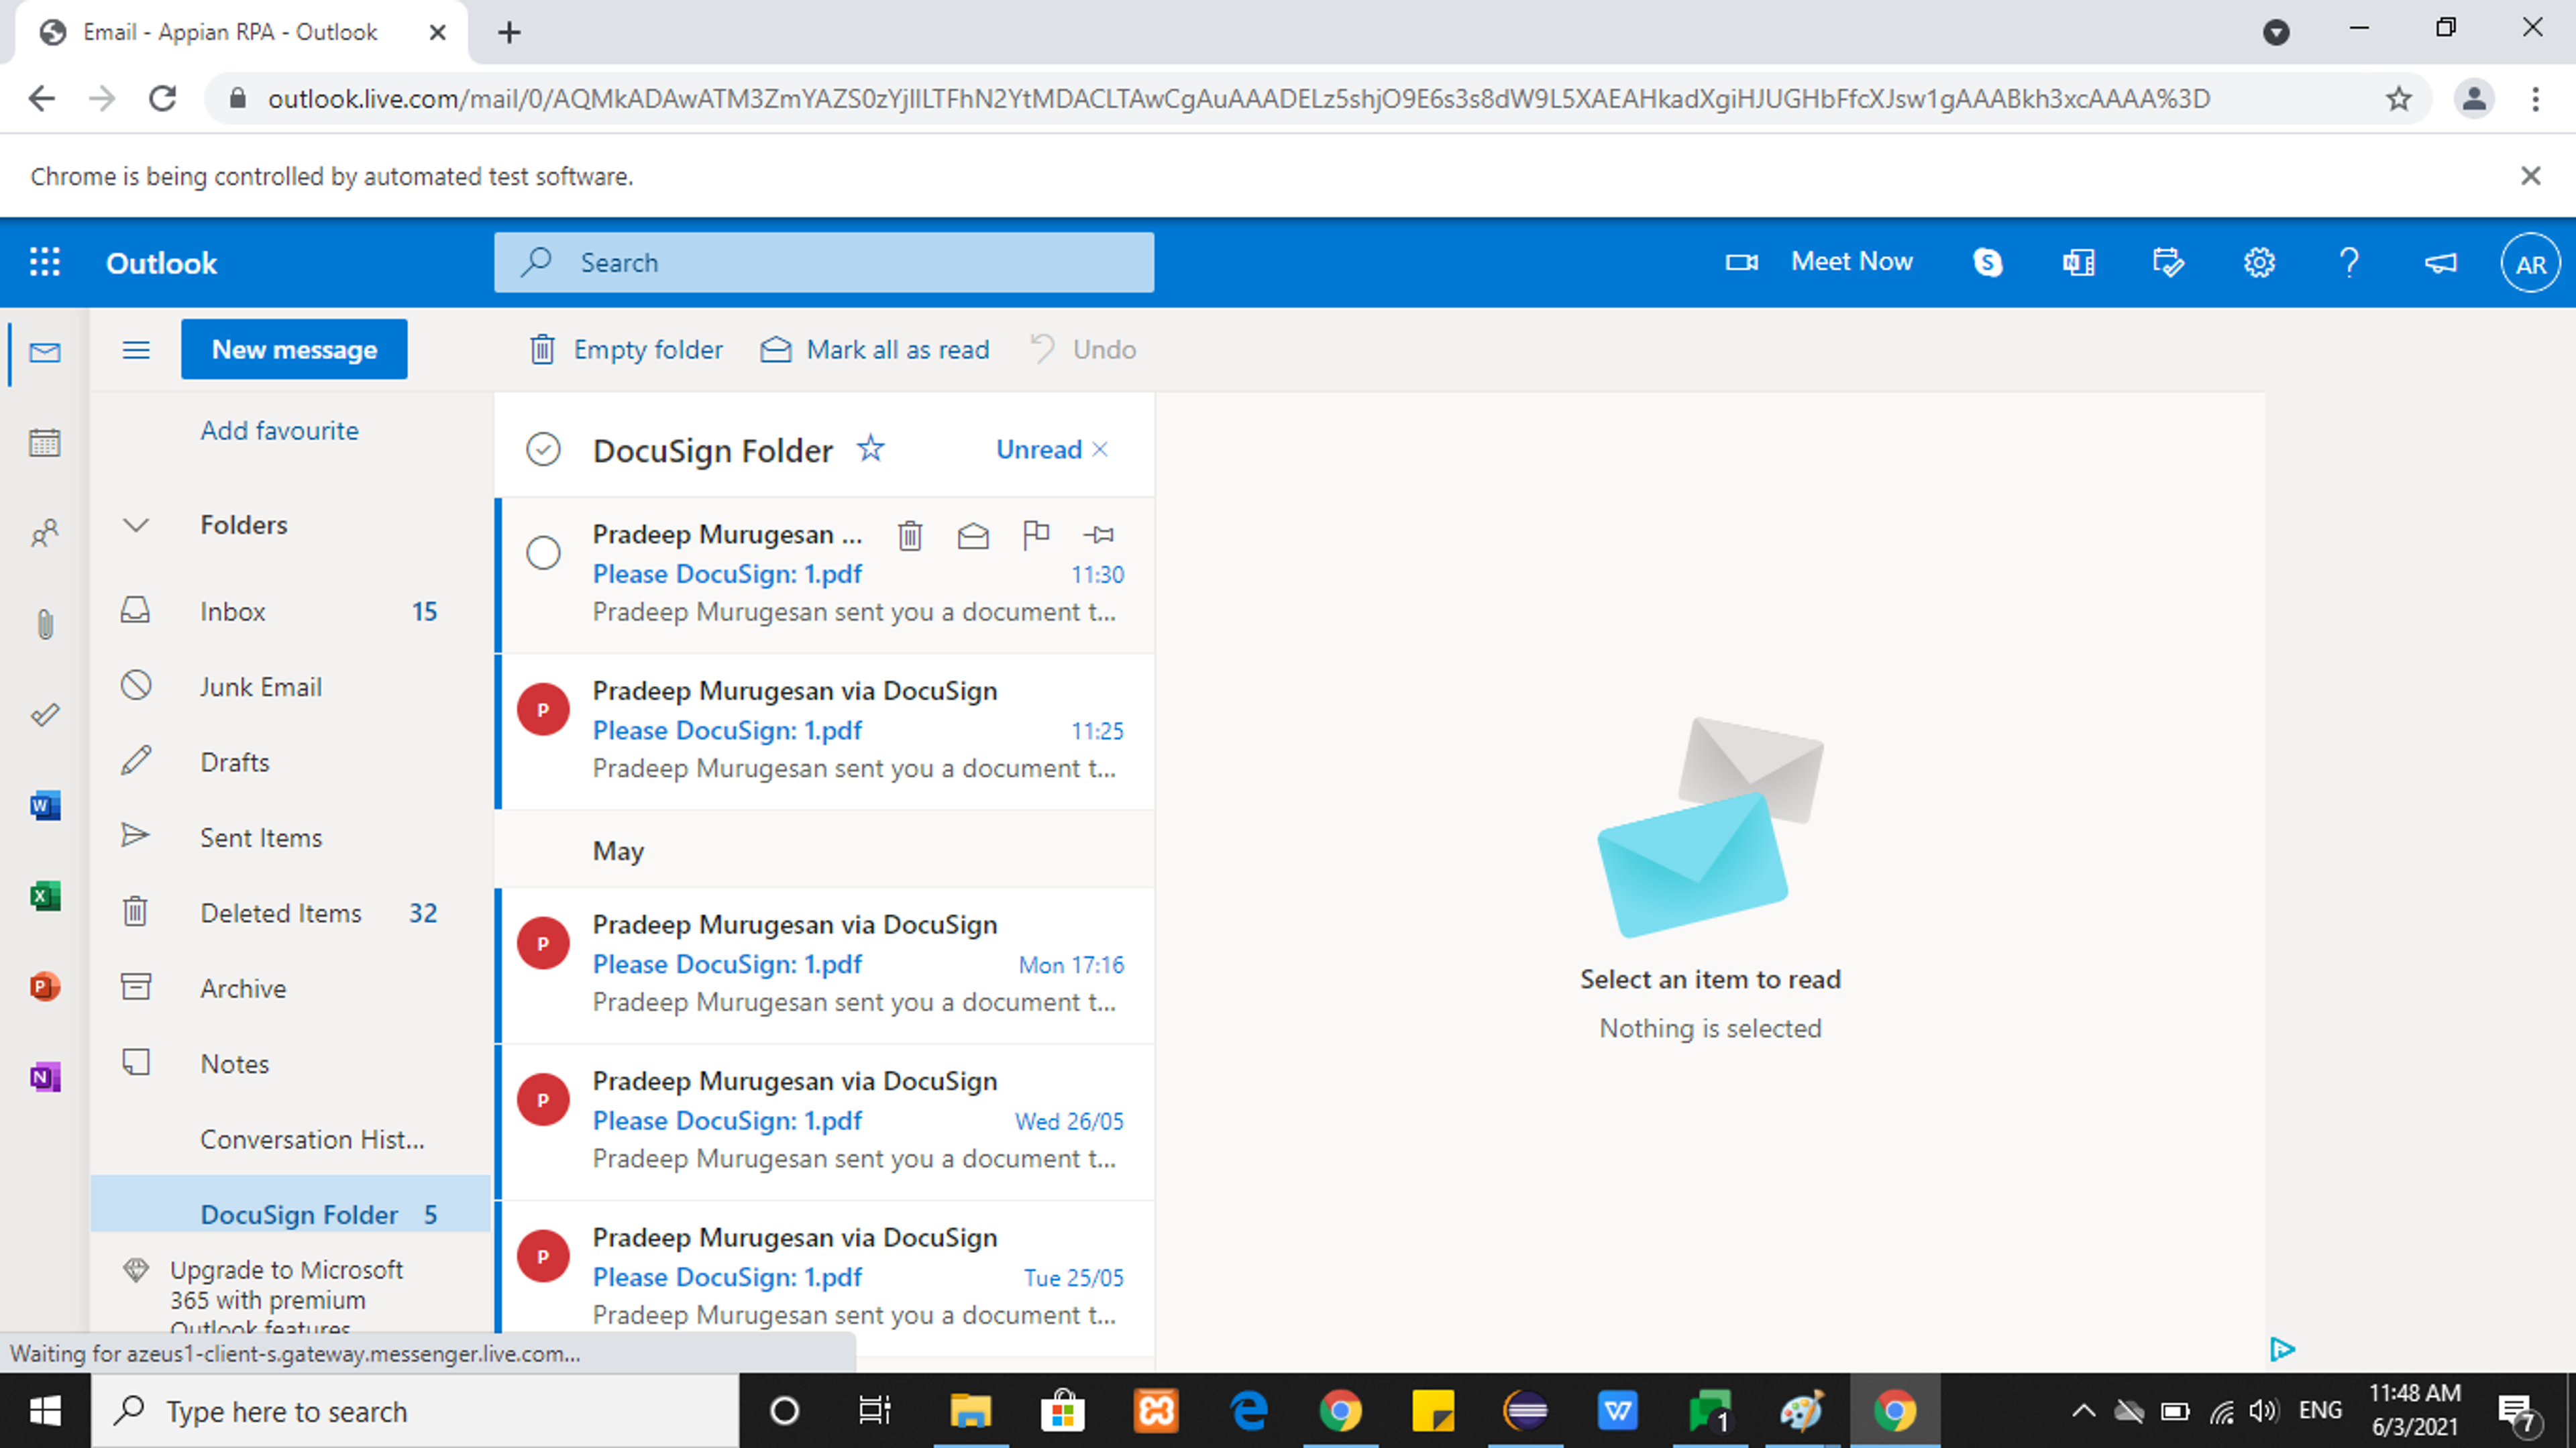Launch PowerPoint from the left rail

45,986
